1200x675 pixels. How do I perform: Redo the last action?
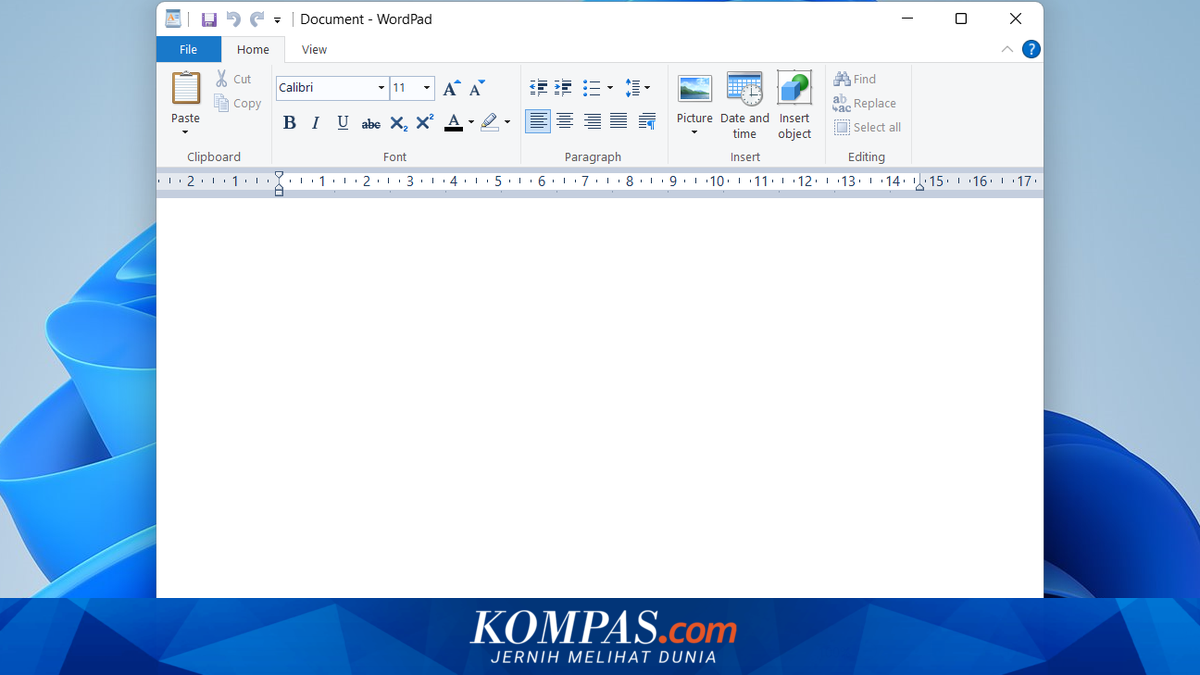[x=257, y=19]
